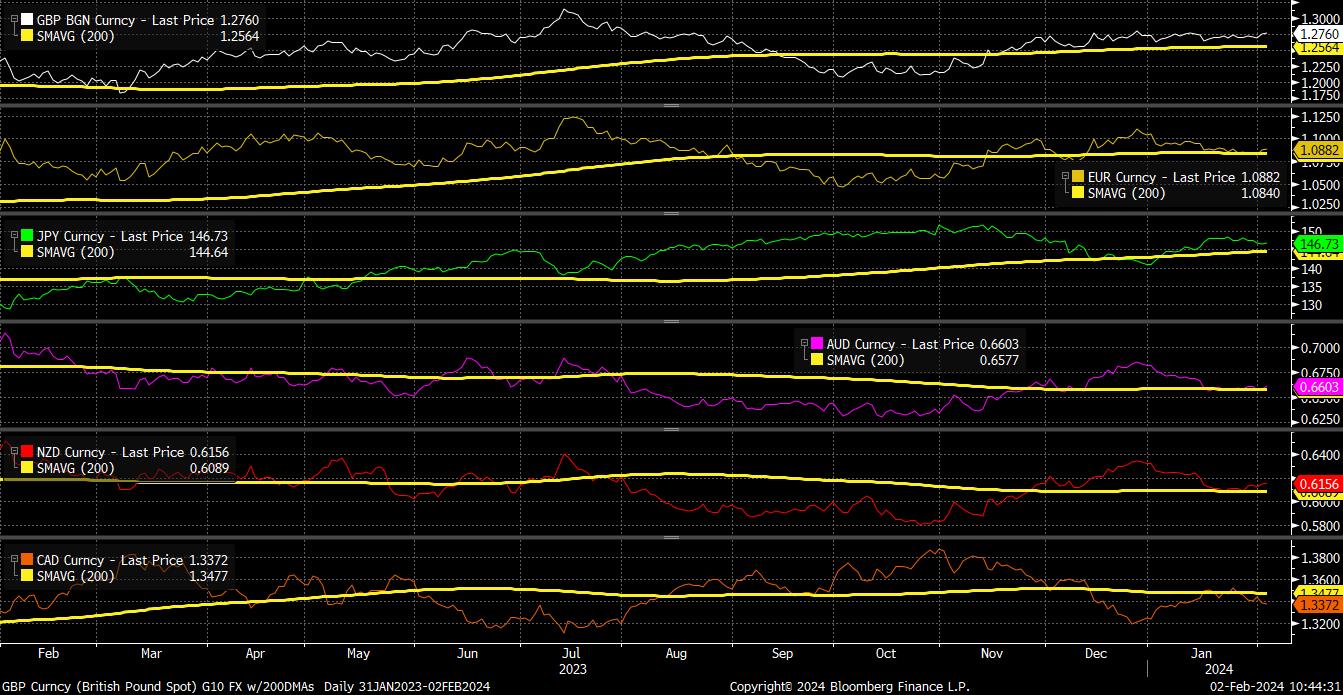Click the gold 1.0882 price tag on axis
Image resolution: width=1343 pixels, height=695 pixels.
pos(1317,150)
